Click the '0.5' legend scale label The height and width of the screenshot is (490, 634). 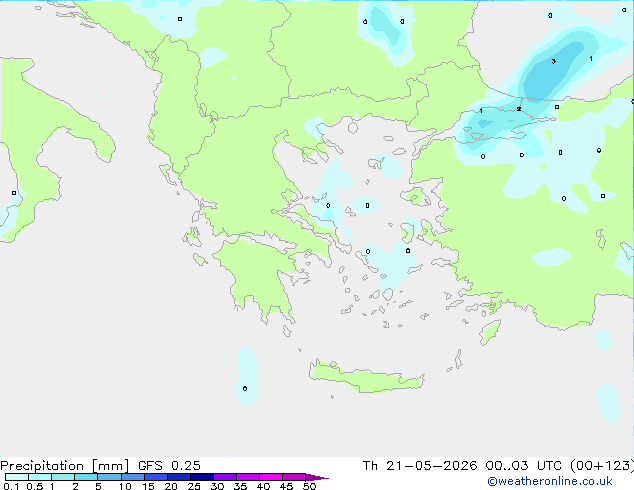(34, 486)
